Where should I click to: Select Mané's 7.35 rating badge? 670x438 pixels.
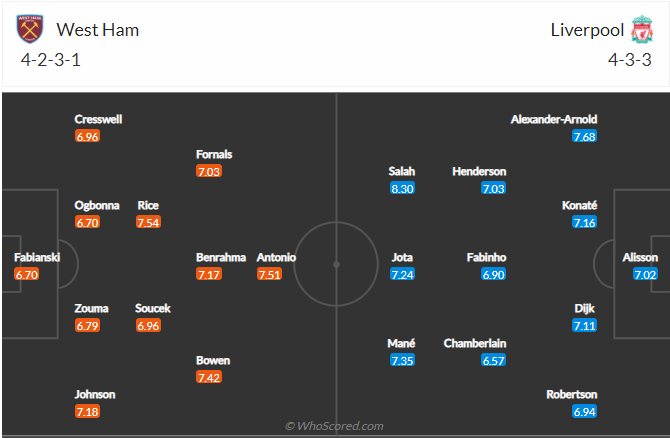[x=402, y=360]
